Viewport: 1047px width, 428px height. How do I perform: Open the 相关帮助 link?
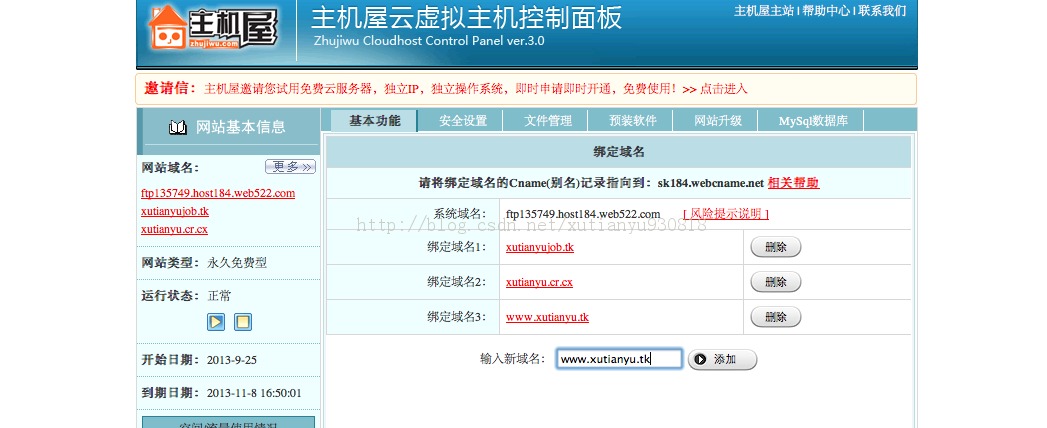pos(793,183)
